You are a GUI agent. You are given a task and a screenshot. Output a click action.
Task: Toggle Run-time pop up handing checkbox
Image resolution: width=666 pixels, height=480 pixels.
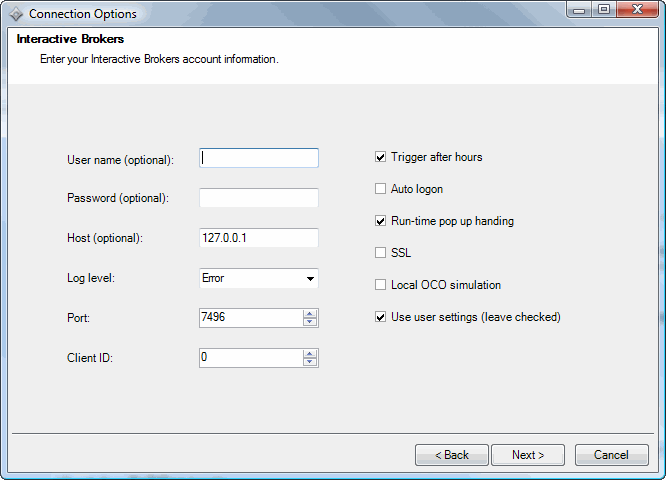[381, 221]
